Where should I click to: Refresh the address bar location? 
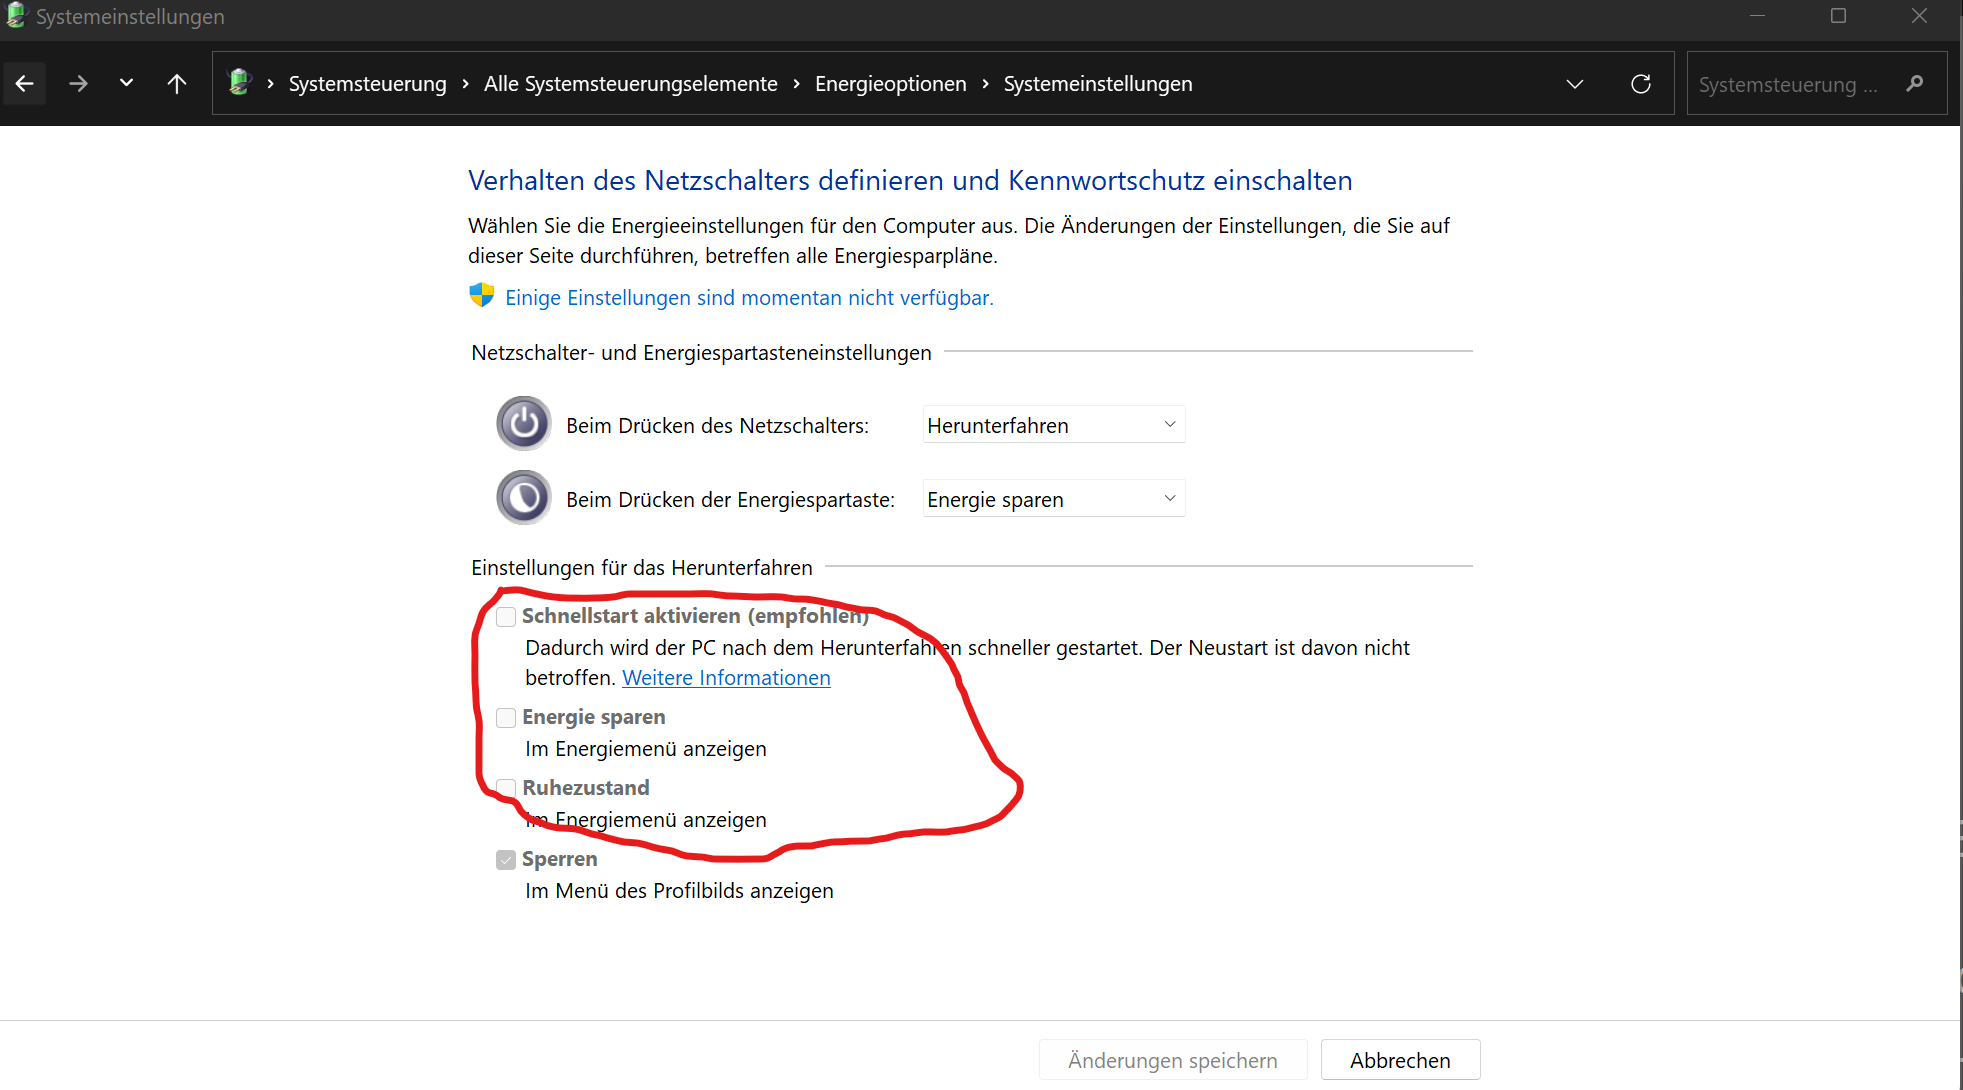point(1640,84)
